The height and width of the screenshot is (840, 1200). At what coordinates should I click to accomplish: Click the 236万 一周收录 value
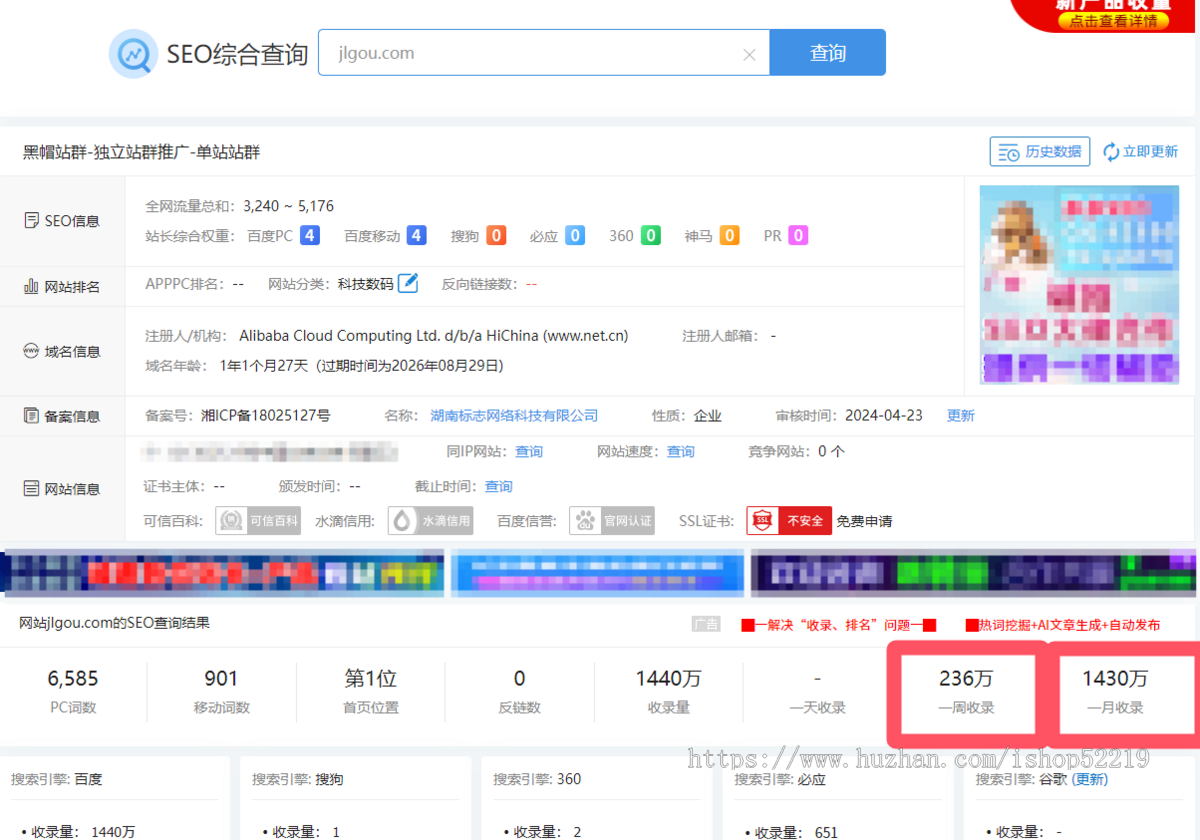[966, 679]
